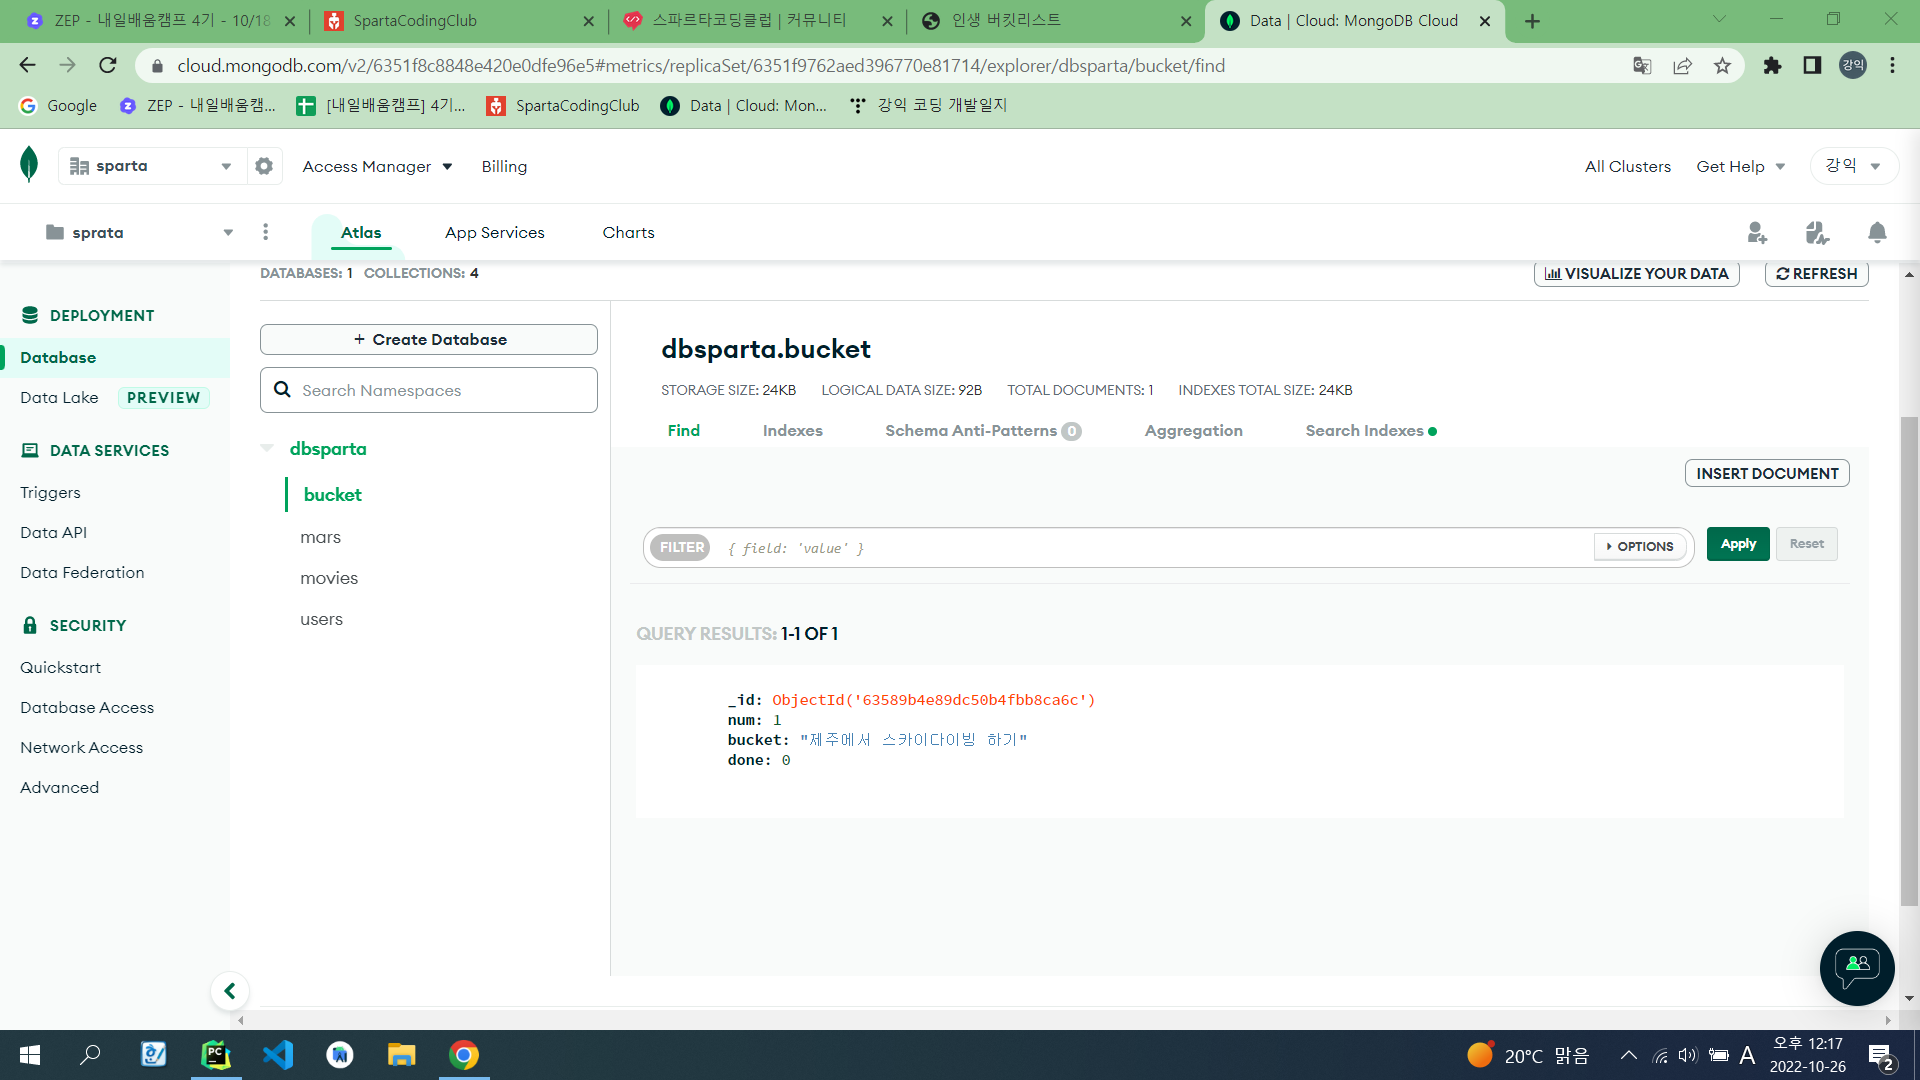The height and width of the screenshot is (1080, 1920).
Task: Open Data Lake in sidebar
Action: (x=59, y=398)
